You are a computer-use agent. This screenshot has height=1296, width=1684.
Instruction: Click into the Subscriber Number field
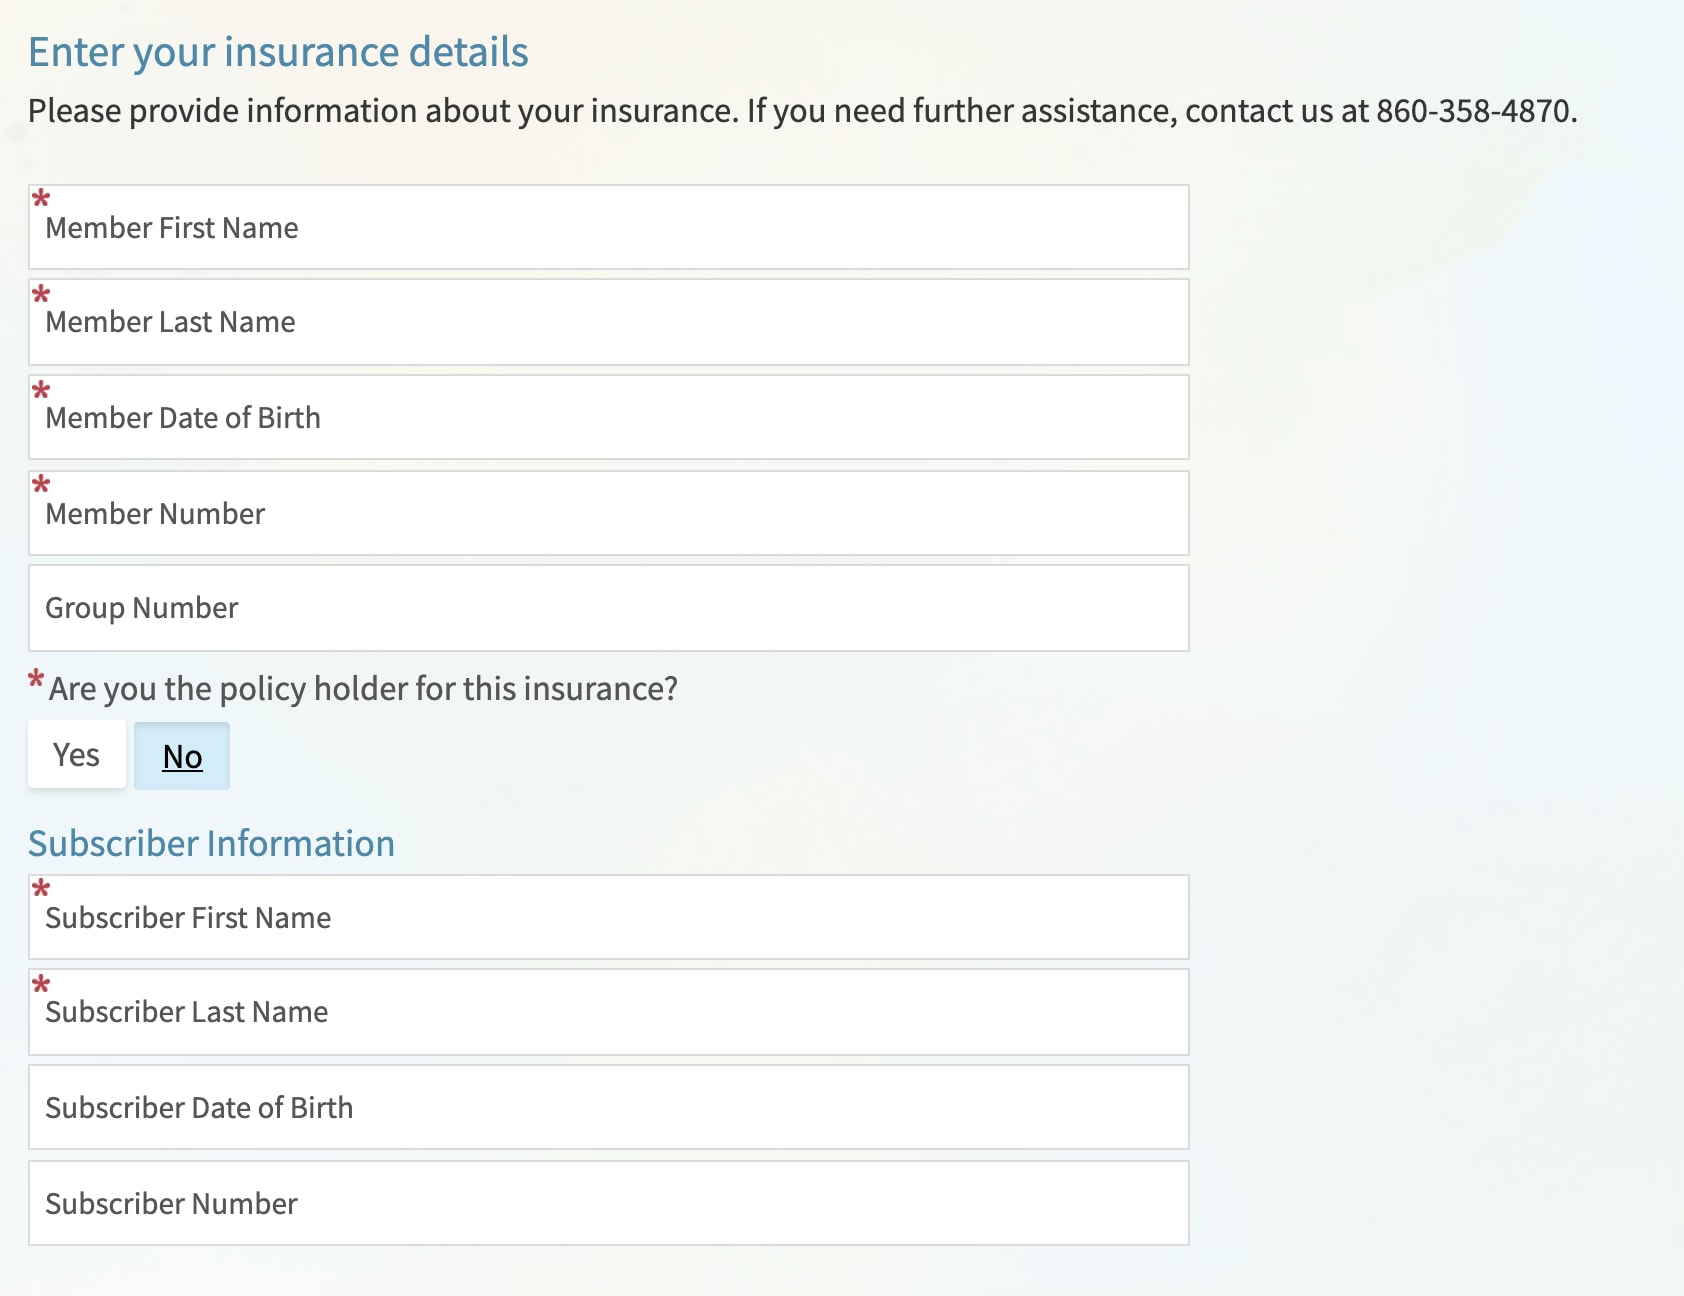point(608,1203)
